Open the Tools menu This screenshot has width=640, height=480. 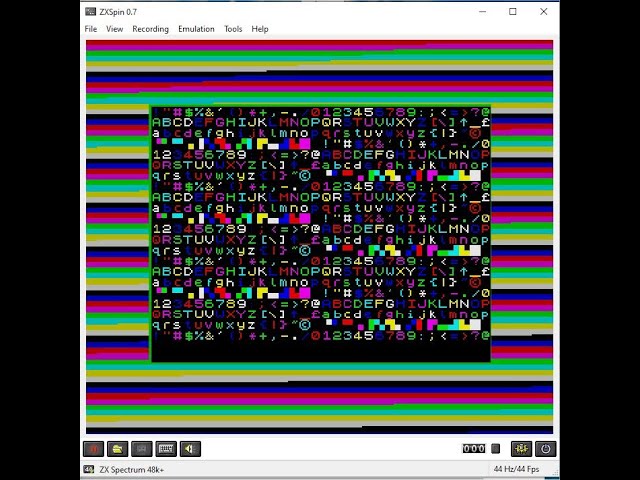pos(233,29)
